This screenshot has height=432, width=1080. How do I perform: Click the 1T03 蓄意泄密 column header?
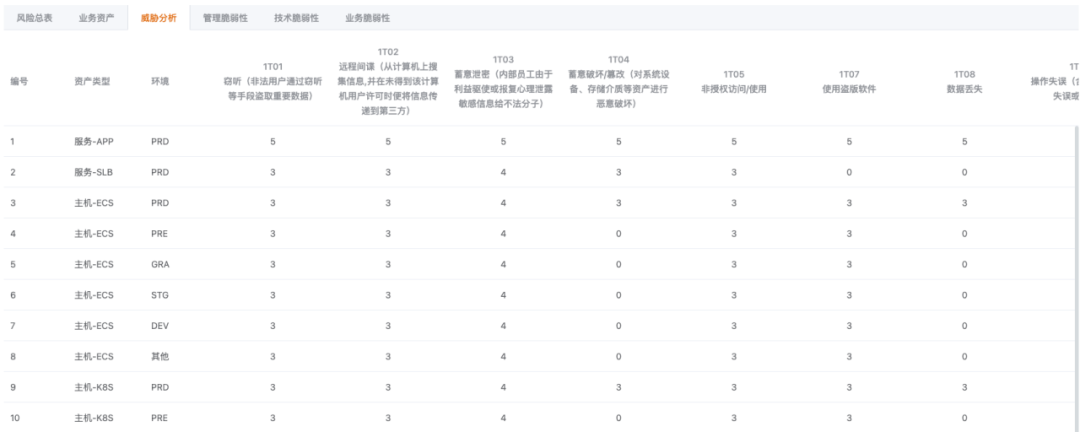click(x=503, y=81)
